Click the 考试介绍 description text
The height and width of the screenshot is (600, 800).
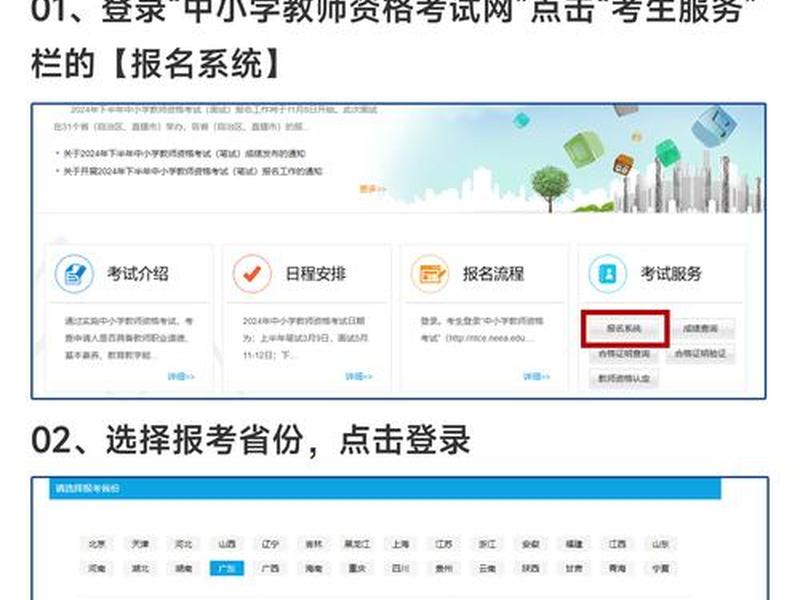point(129,338)
